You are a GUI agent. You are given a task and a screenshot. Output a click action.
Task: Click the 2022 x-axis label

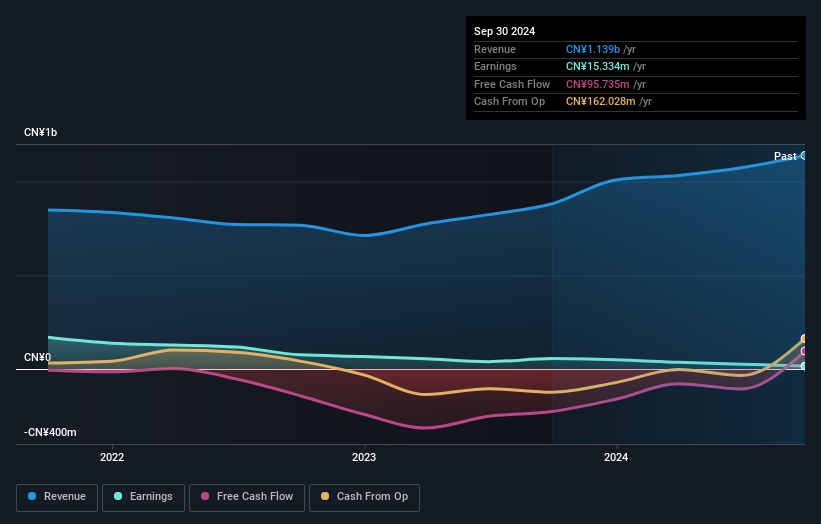[x=112, y=457]
